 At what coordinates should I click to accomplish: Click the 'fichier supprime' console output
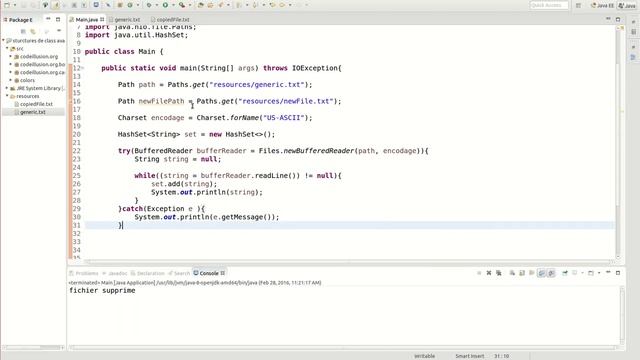pos(102,291)
